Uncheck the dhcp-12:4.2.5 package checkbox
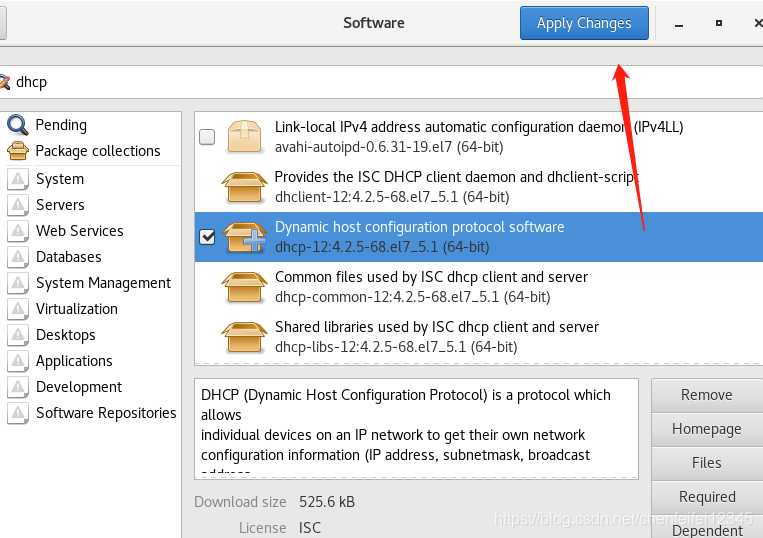Screen dimensions: 763x538 pyautogui.click(x=207, y=237)
